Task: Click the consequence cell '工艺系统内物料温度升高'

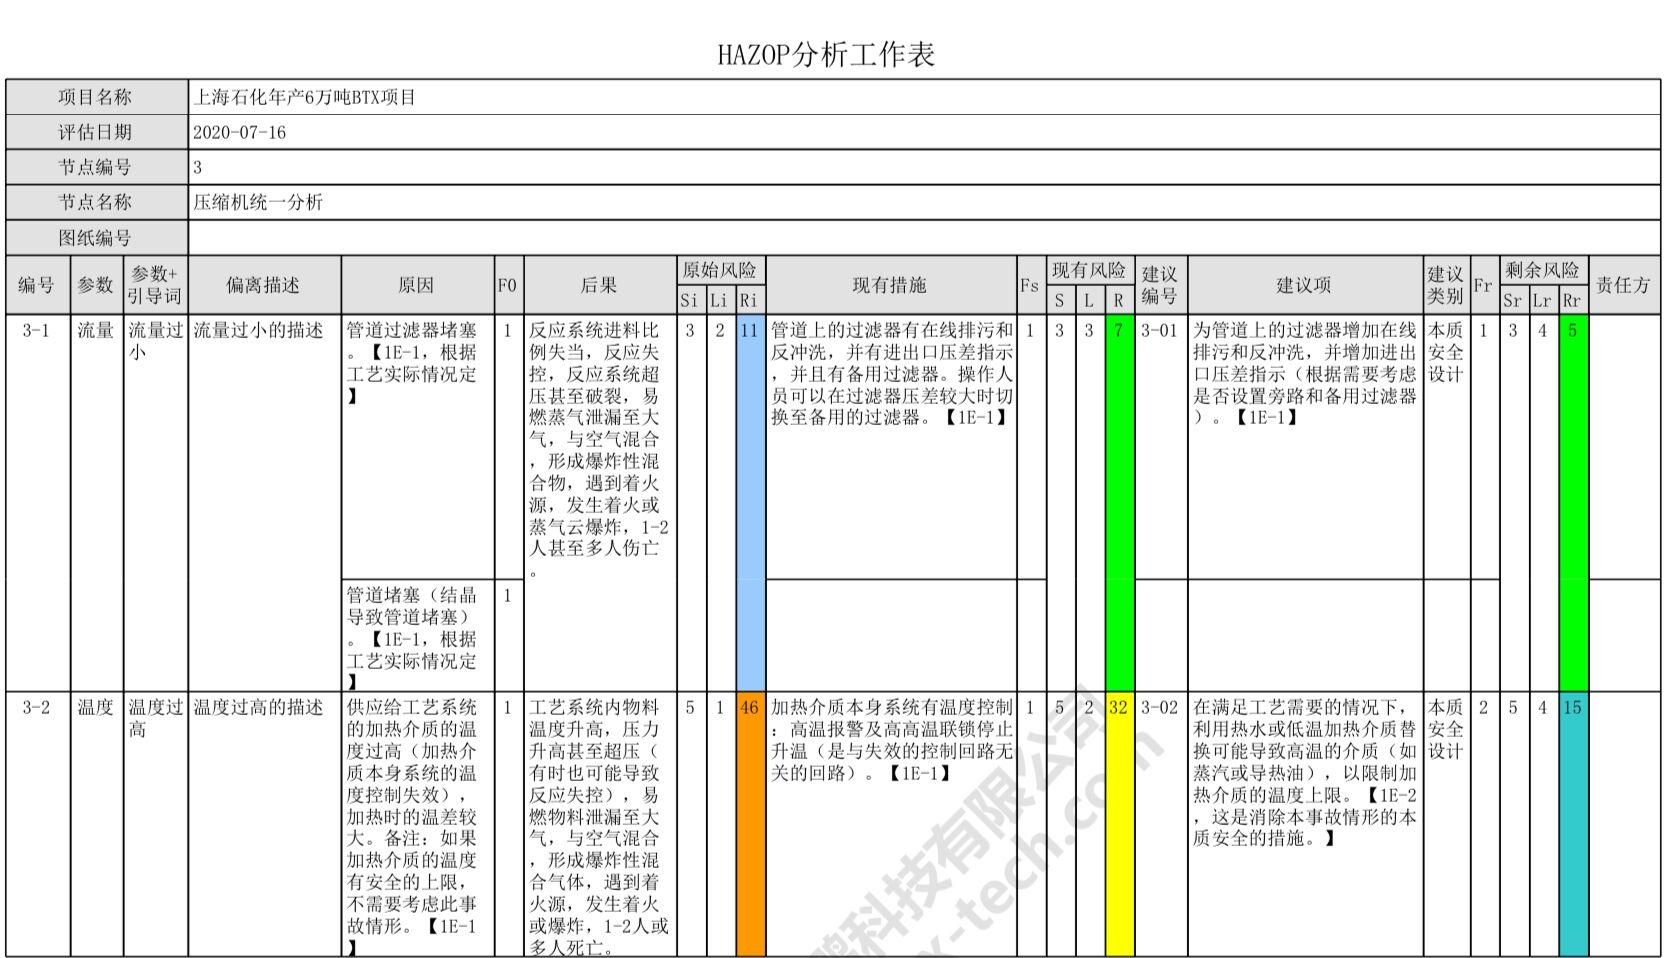Action: tap(600, 824)
